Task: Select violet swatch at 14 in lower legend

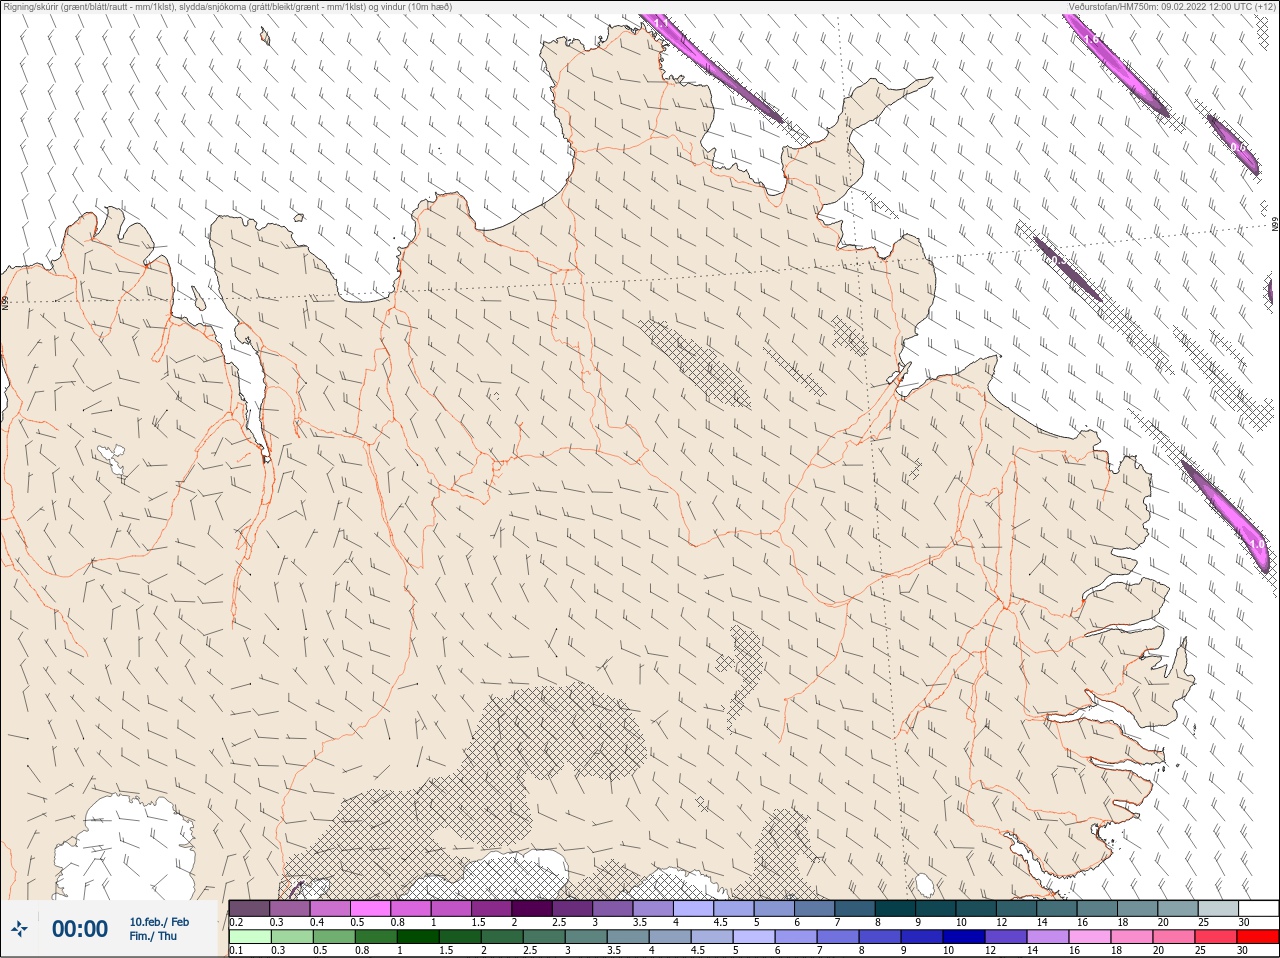Action: [1048, 937]
